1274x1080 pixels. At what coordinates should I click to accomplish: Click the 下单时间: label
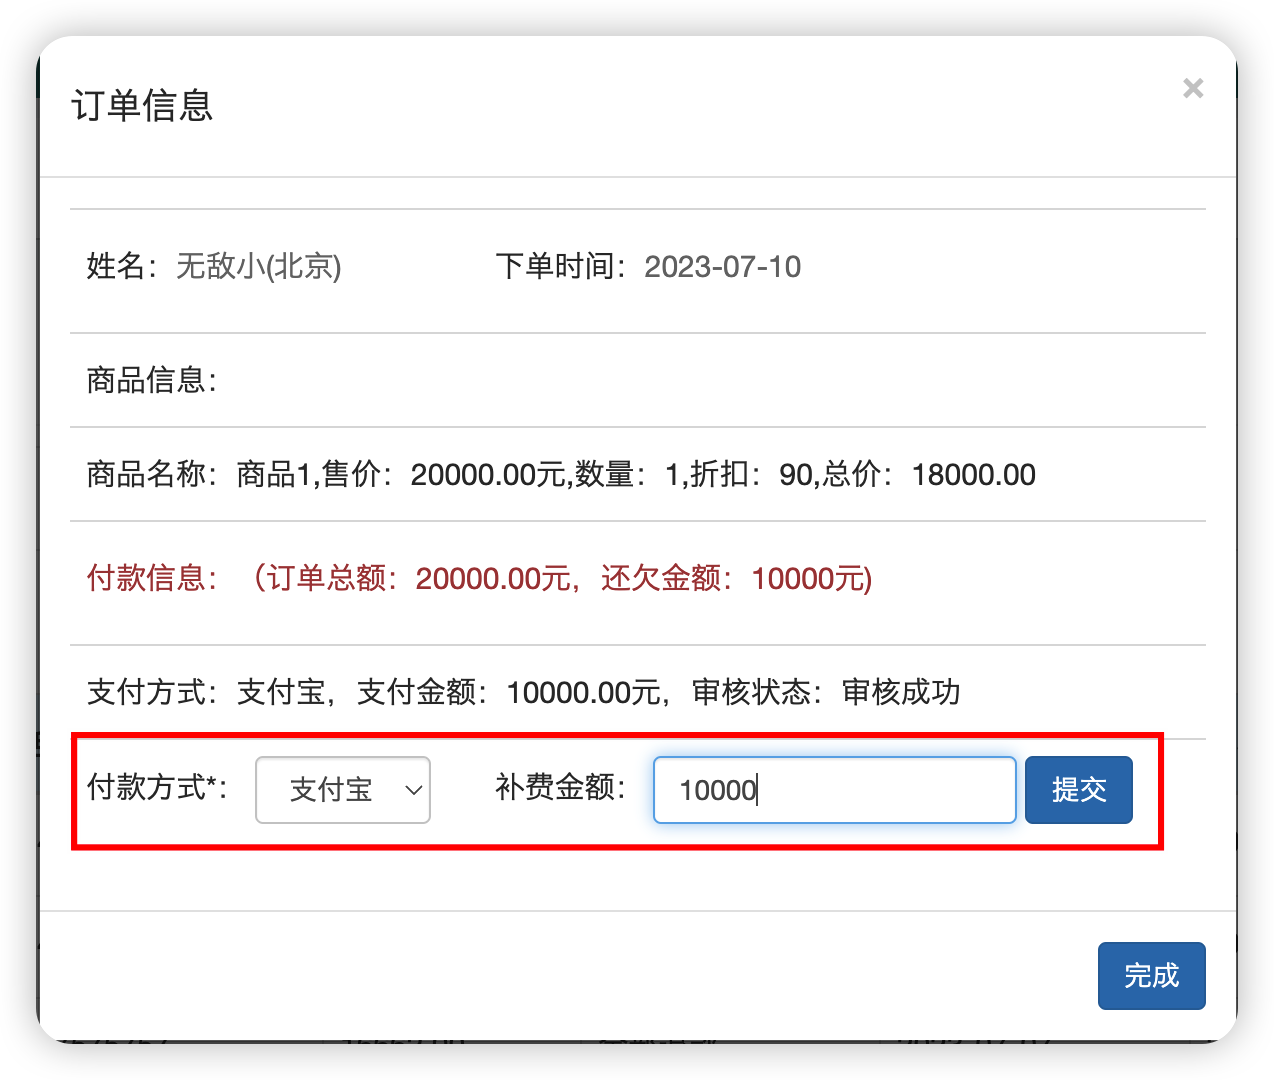click(561, 266)
